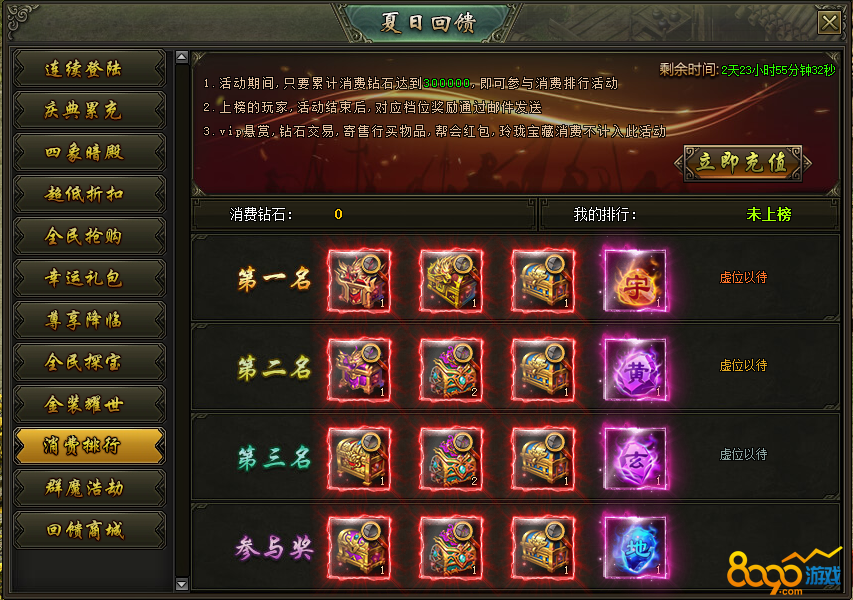Image resolution: width=853 pixels, height=600 pixels.
Task: Select third place 玄 purple stone reward
Action: tap(635, 459)
